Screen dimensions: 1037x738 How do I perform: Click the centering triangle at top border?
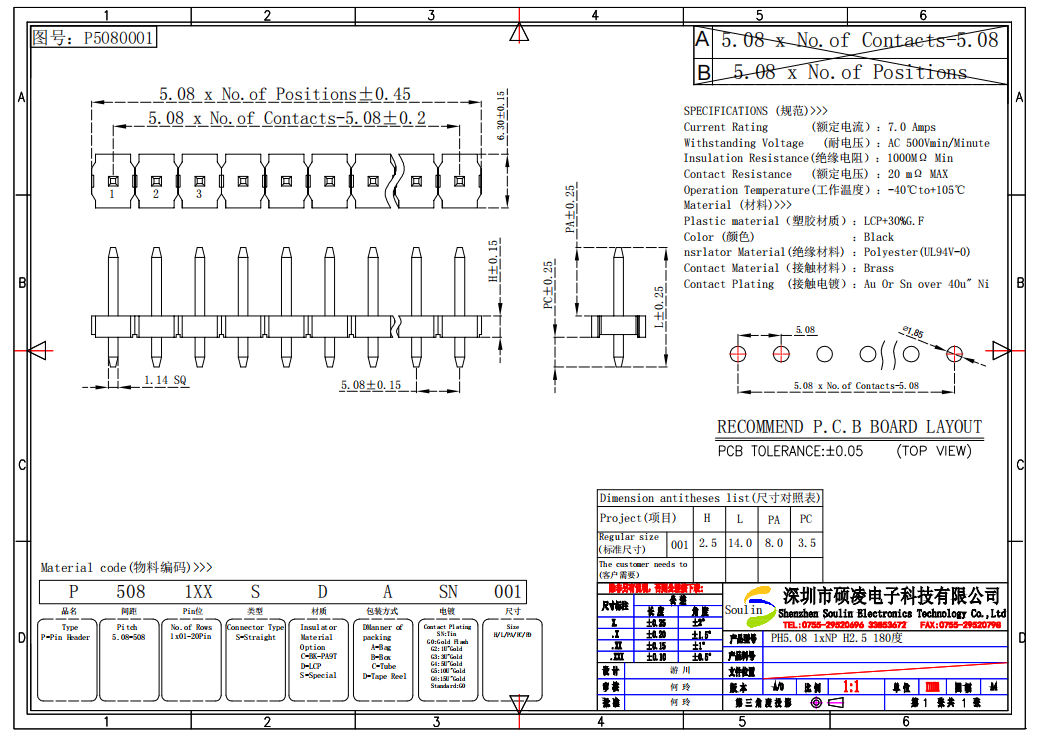click(x=518, y=32)
